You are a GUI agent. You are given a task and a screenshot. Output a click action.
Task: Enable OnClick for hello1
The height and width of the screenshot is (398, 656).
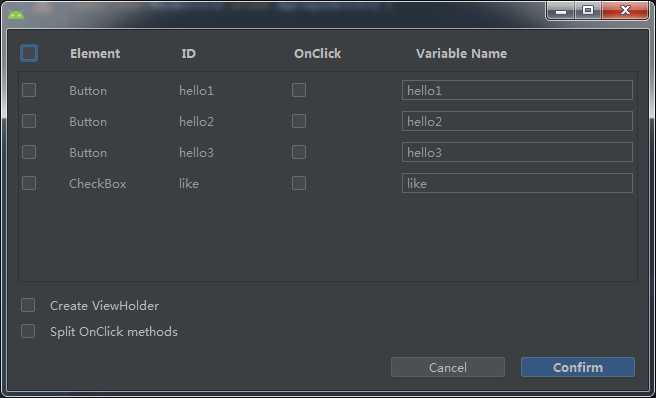click(299, 90)
